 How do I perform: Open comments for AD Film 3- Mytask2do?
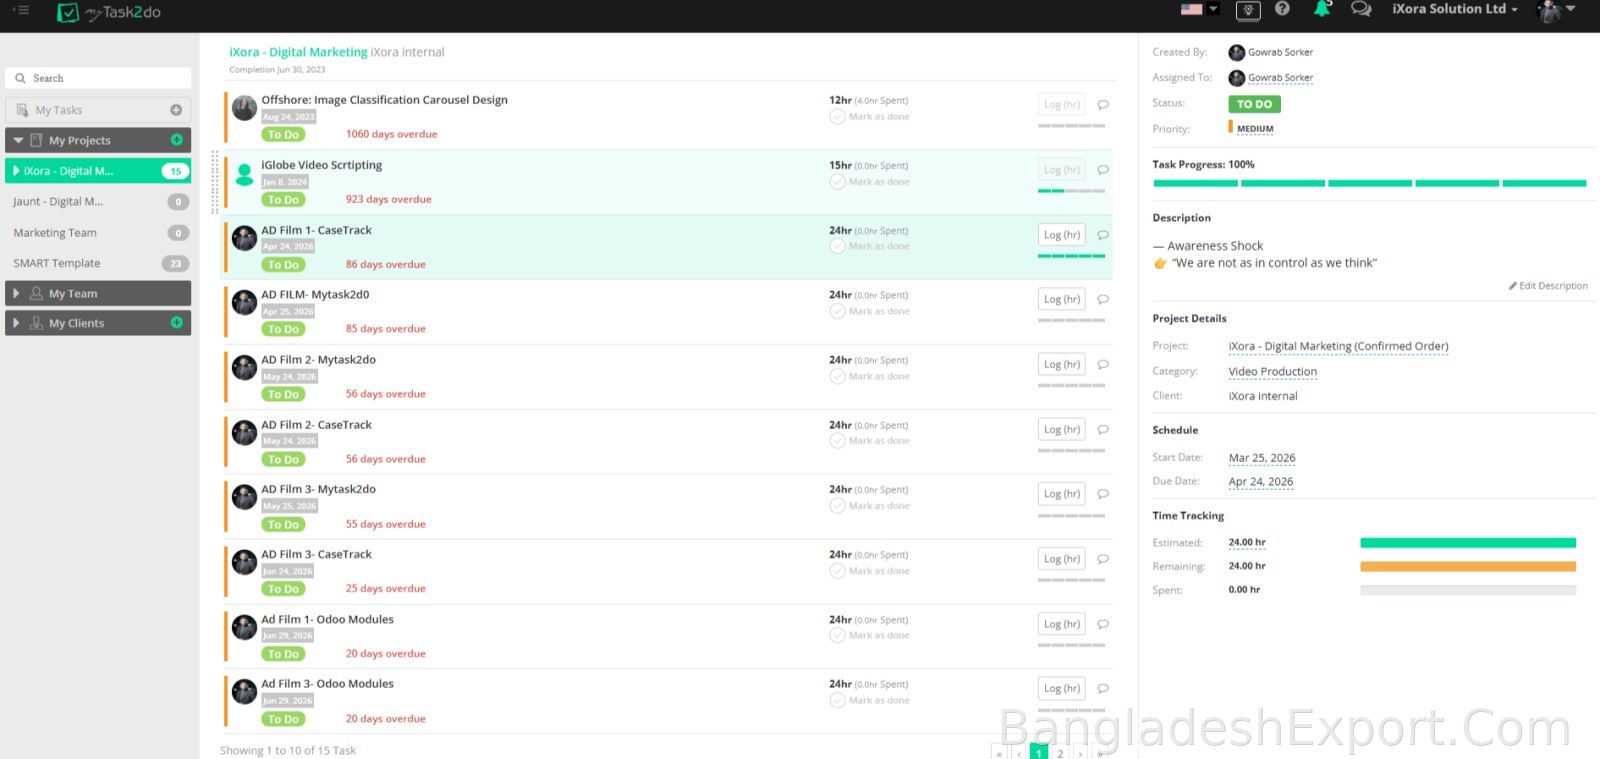1103,494
